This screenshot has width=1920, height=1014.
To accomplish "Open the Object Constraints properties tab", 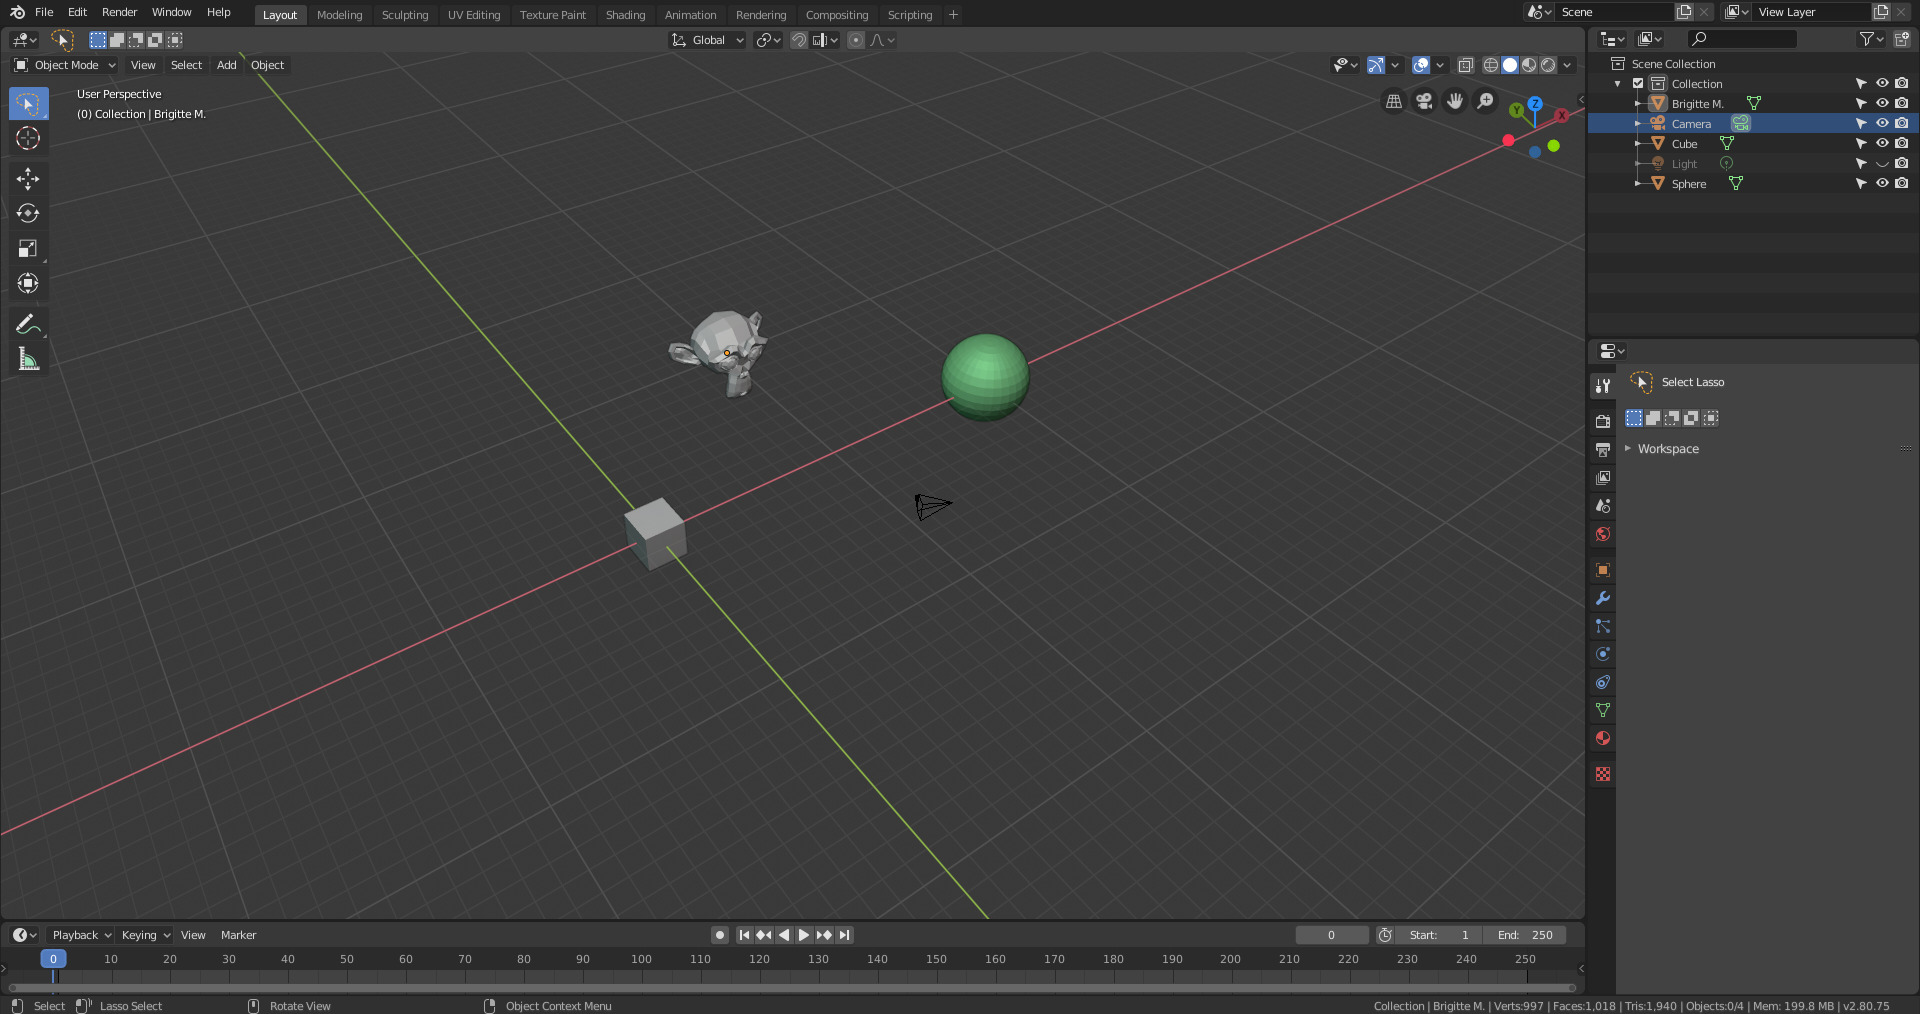I will point(1603,682).
